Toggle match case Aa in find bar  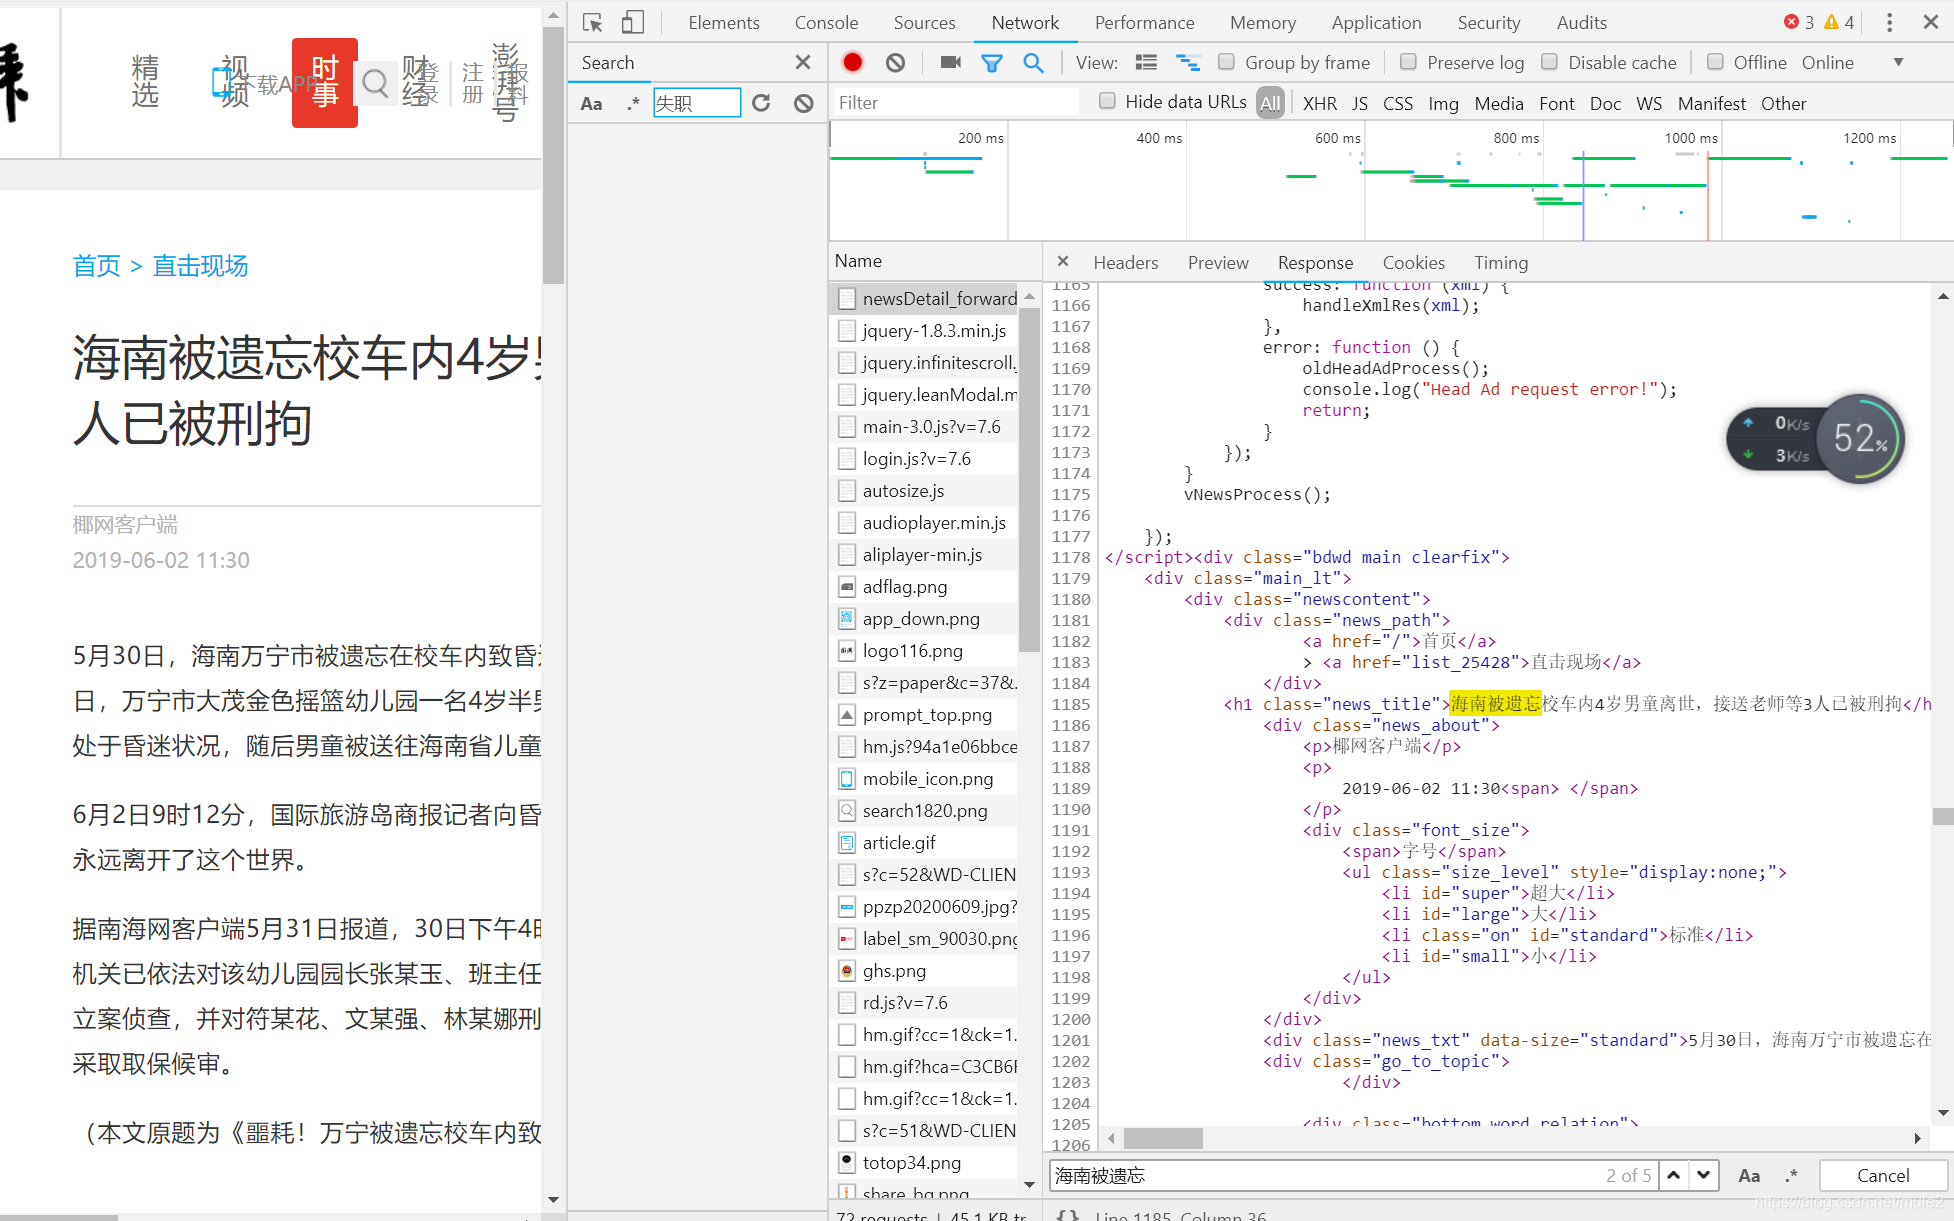point(1749,1176)
